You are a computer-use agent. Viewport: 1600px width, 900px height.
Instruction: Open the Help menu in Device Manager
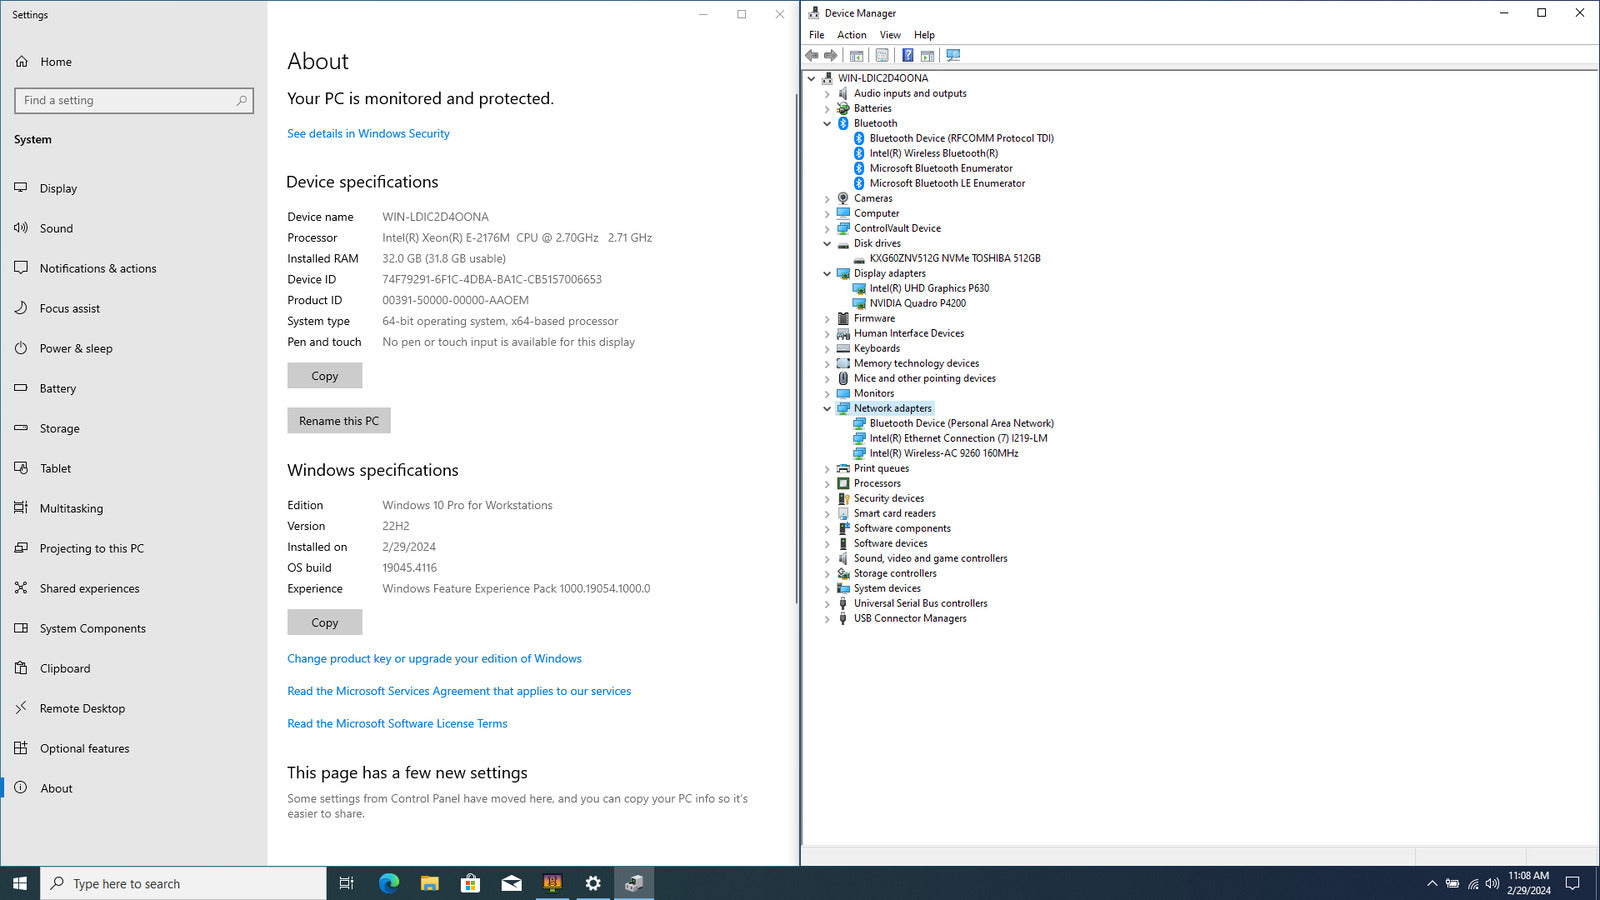pos(924,35)
